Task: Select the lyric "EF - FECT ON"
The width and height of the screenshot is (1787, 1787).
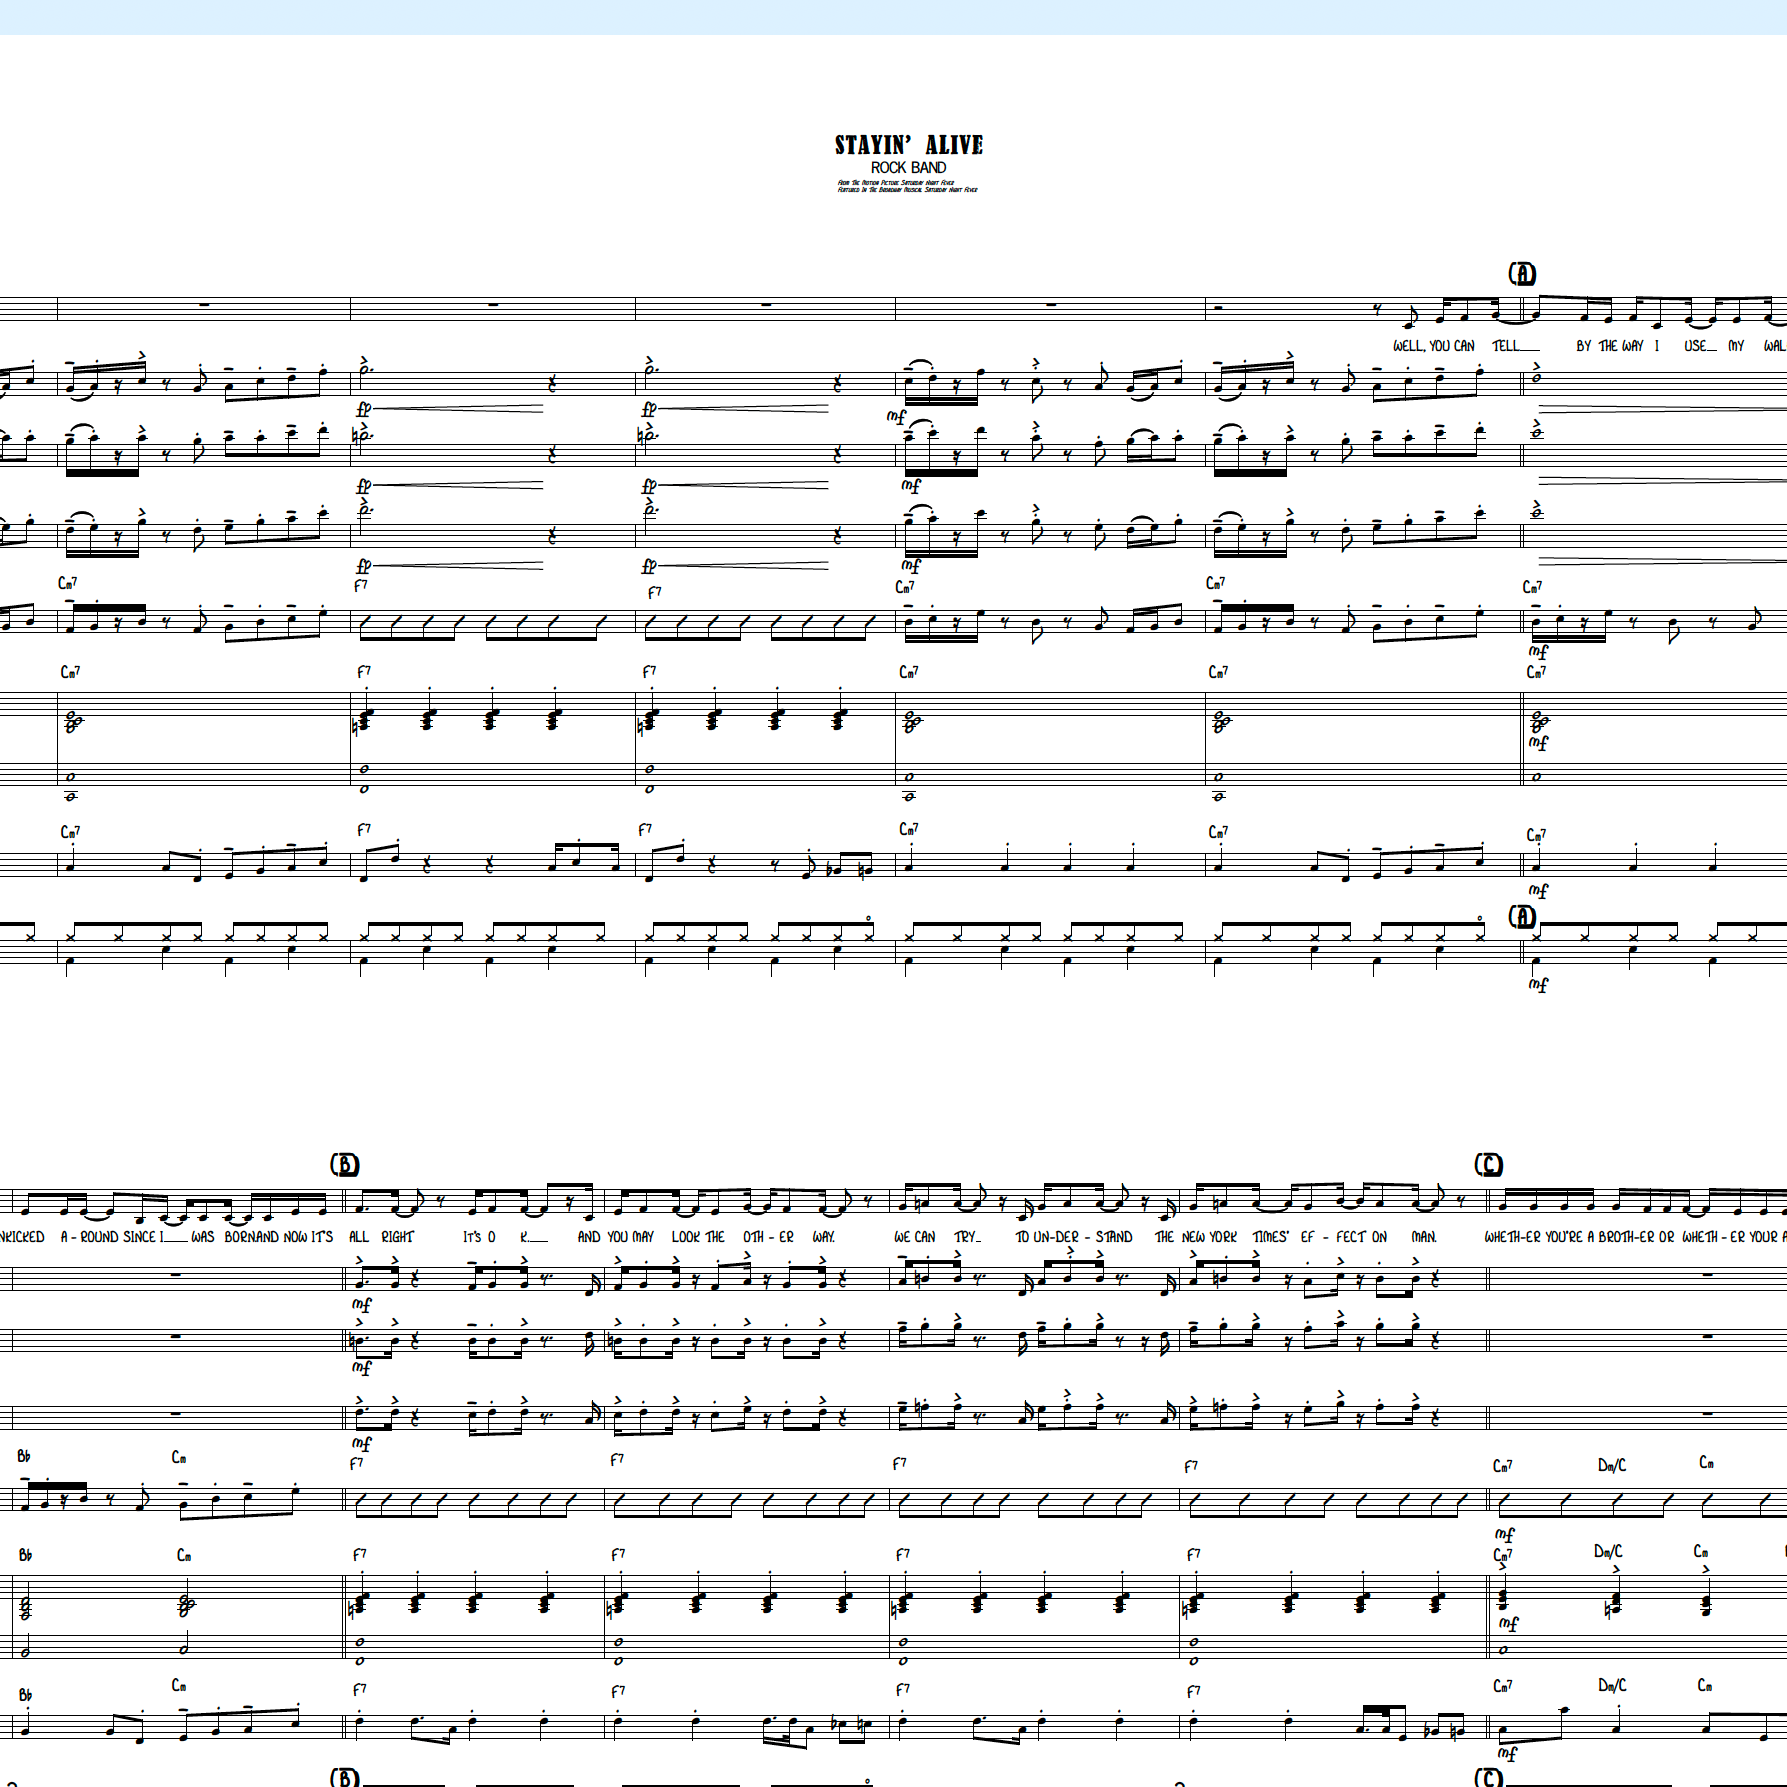Action: pyautogui.click(x=1344, y=1237)
